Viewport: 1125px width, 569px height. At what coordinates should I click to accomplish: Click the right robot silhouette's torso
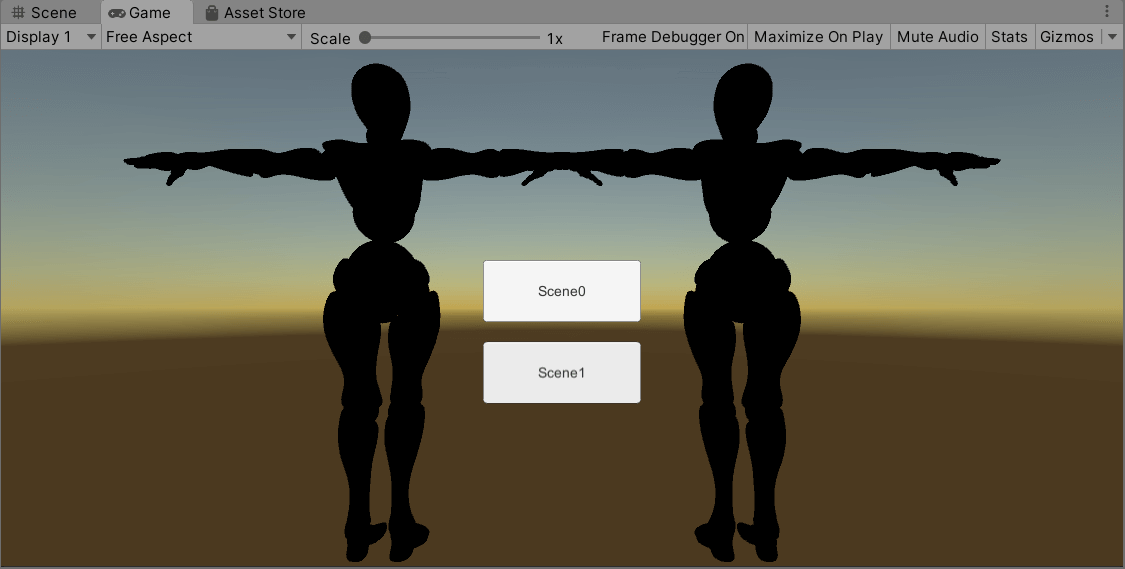click(743, 190)
